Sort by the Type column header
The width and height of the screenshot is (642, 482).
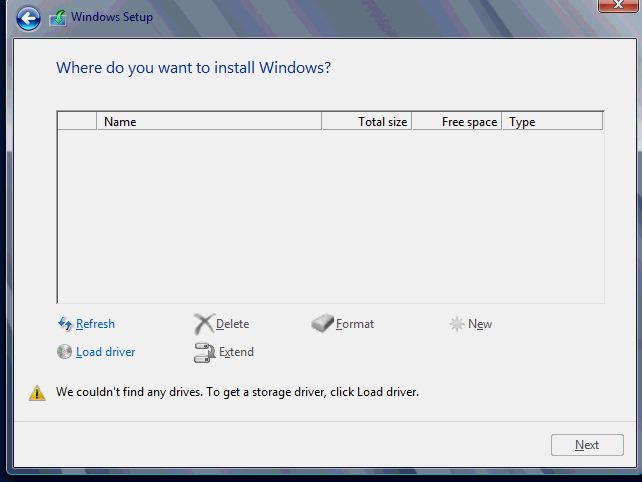coord(552,122)
